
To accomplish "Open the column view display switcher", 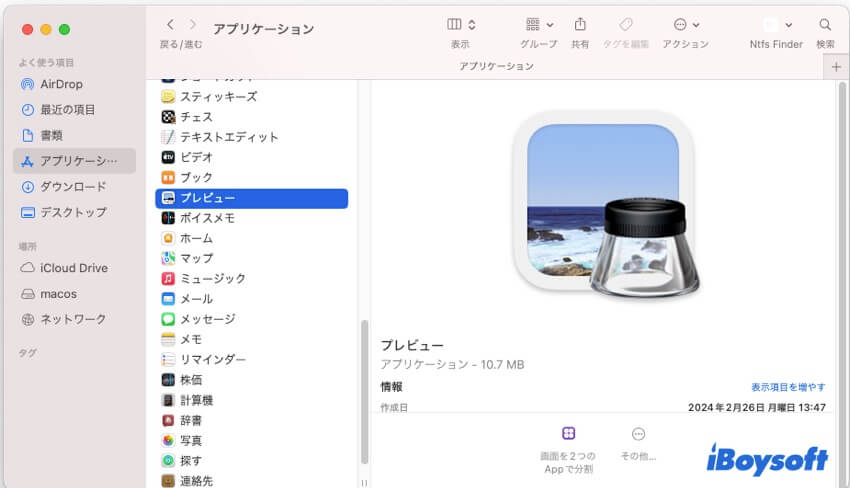I will click(x=461, y=24).
